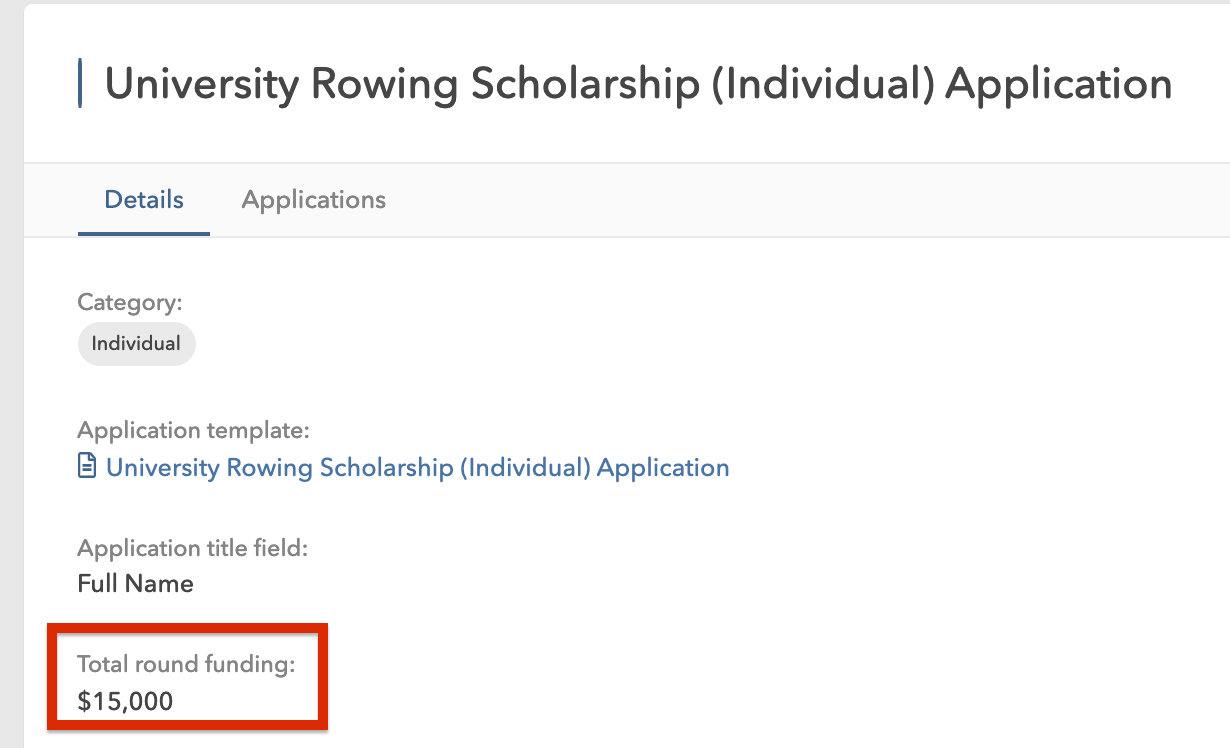Viewport: 1230px width, 748px height.
Task: Open University Rowing Scholarship application template link
Action: click(x=417, y=467)
